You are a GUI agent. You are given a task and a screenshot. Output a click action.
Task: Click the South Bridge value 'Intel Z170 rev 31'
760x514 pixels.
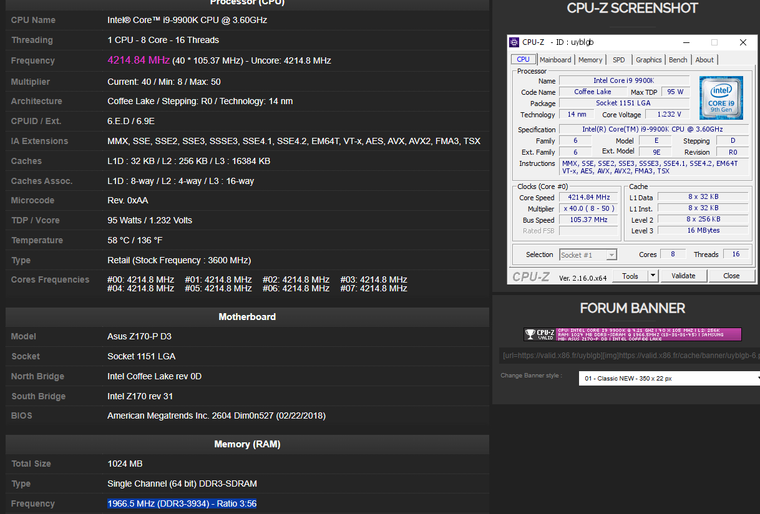(x=140, y=396)
